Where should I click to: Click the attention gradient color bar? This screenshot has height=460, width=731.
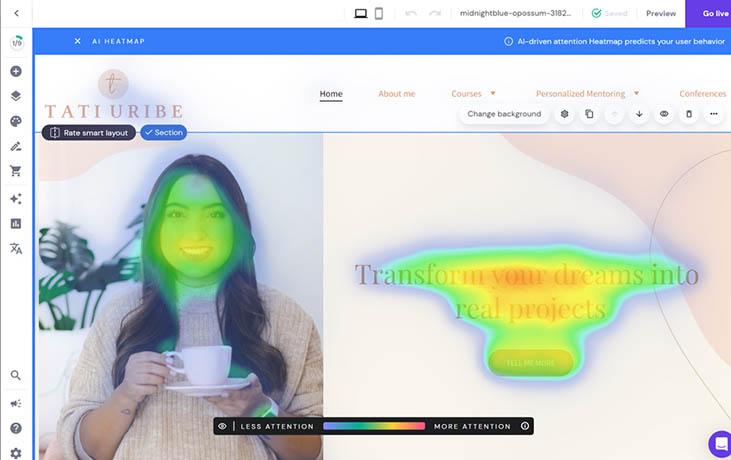point(374,426)
